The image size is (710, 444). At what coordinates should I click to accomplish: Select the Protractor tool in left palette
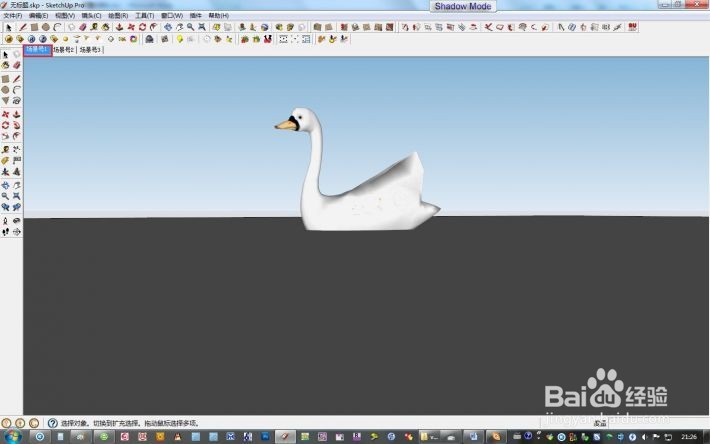click(5, 160)
